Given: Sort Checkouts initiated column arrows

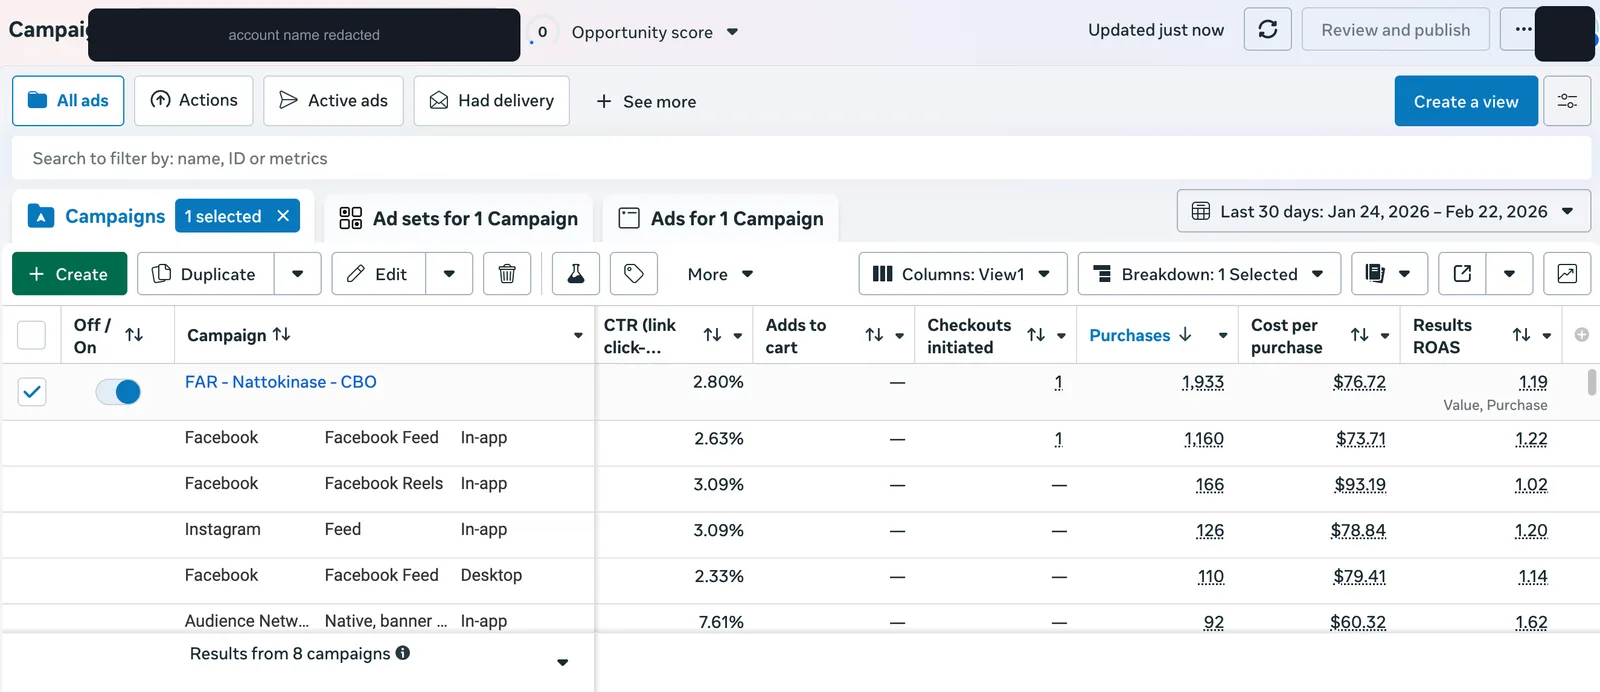Looking at the screenshot, I should (x=1036, y=335).
